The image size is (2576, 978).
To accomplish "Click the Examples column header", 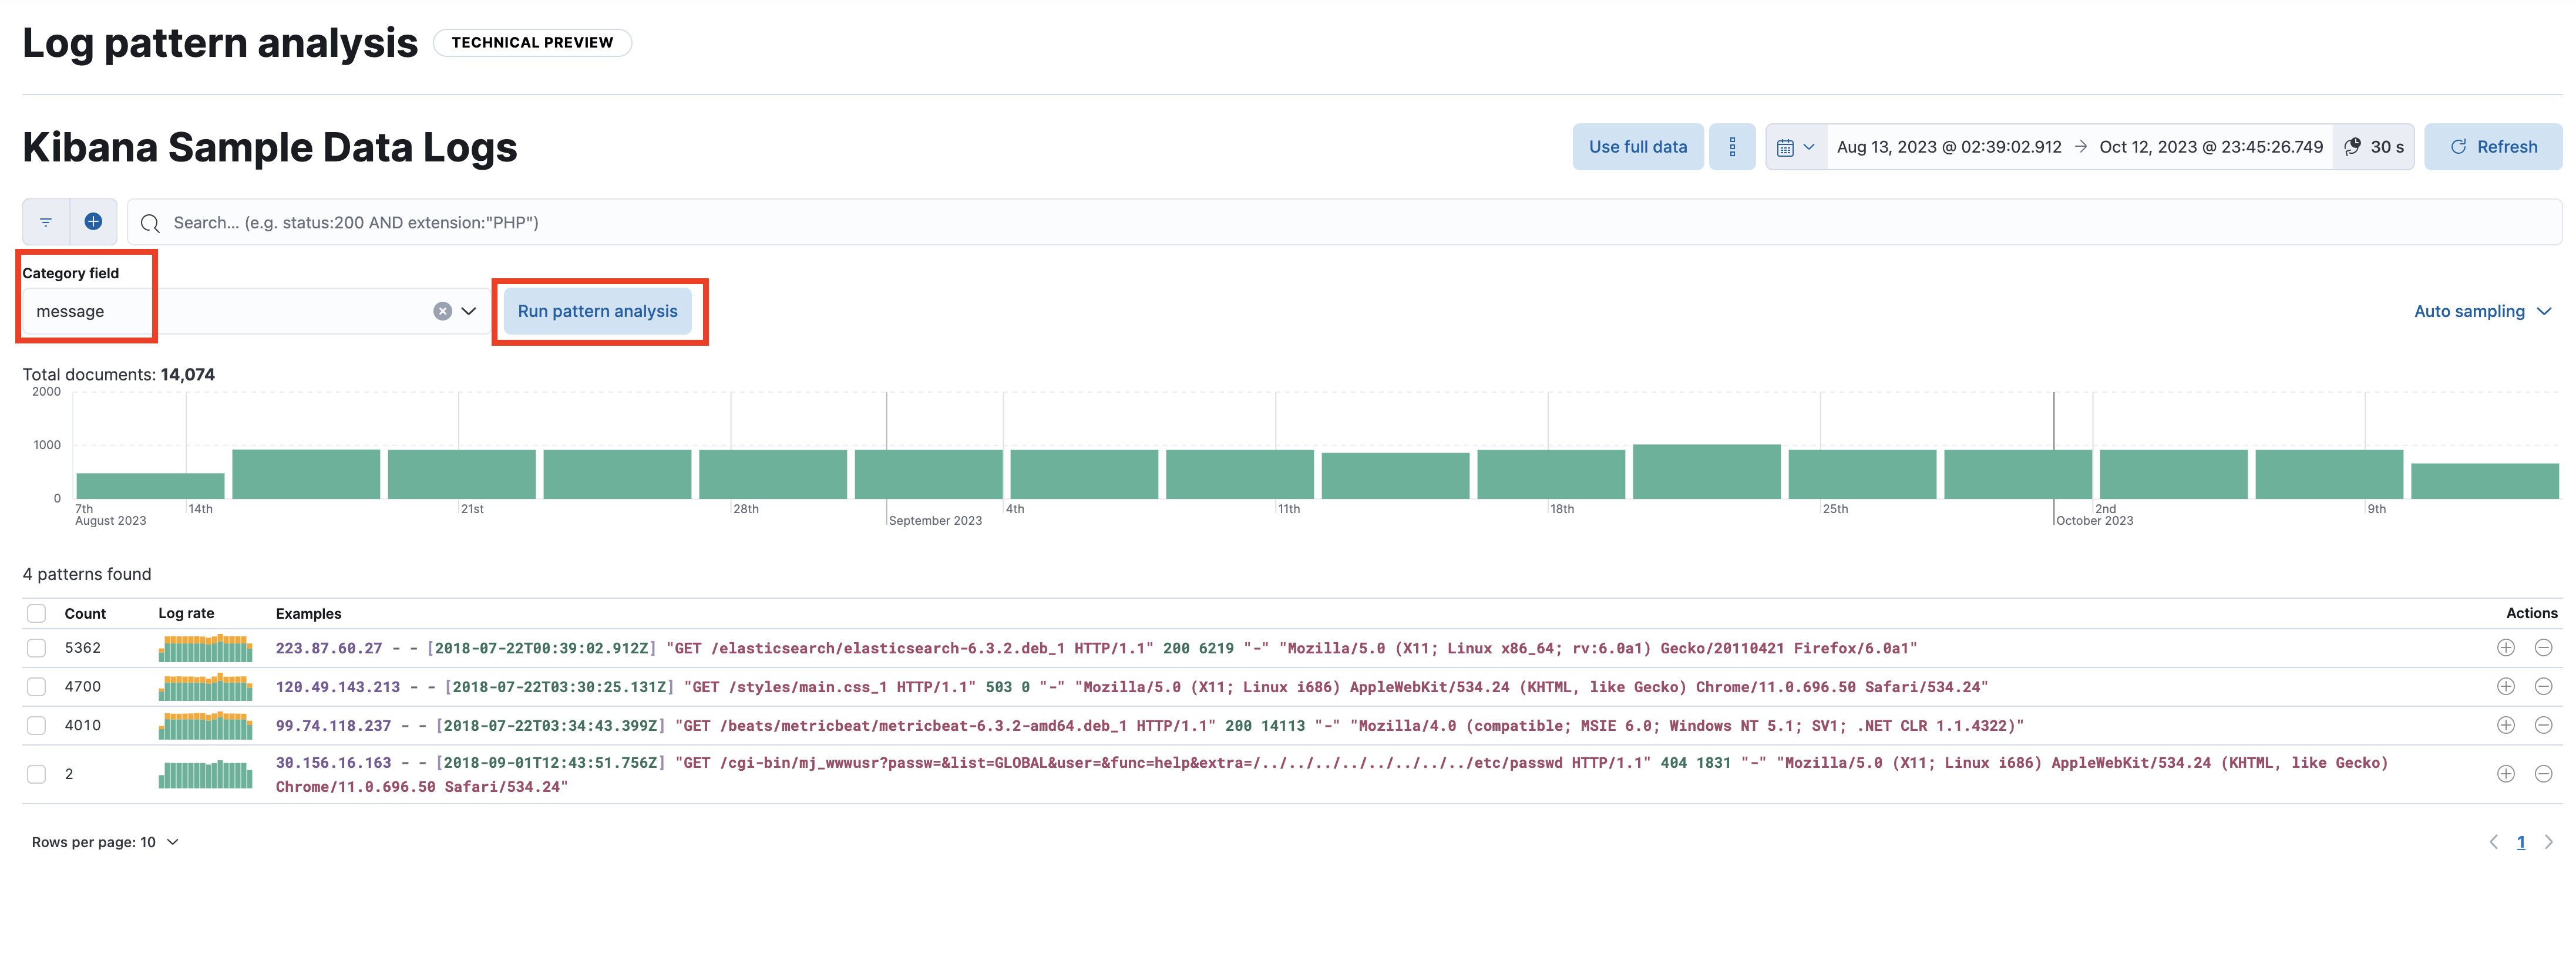I will 308,614.
